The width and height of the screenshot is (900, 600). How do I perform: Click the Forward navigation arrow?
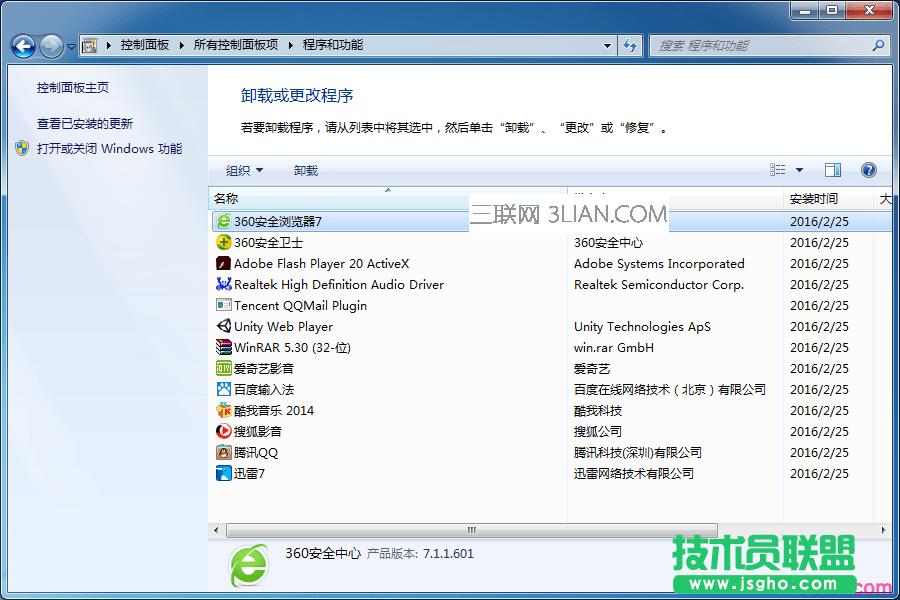(x=51, y=46)
